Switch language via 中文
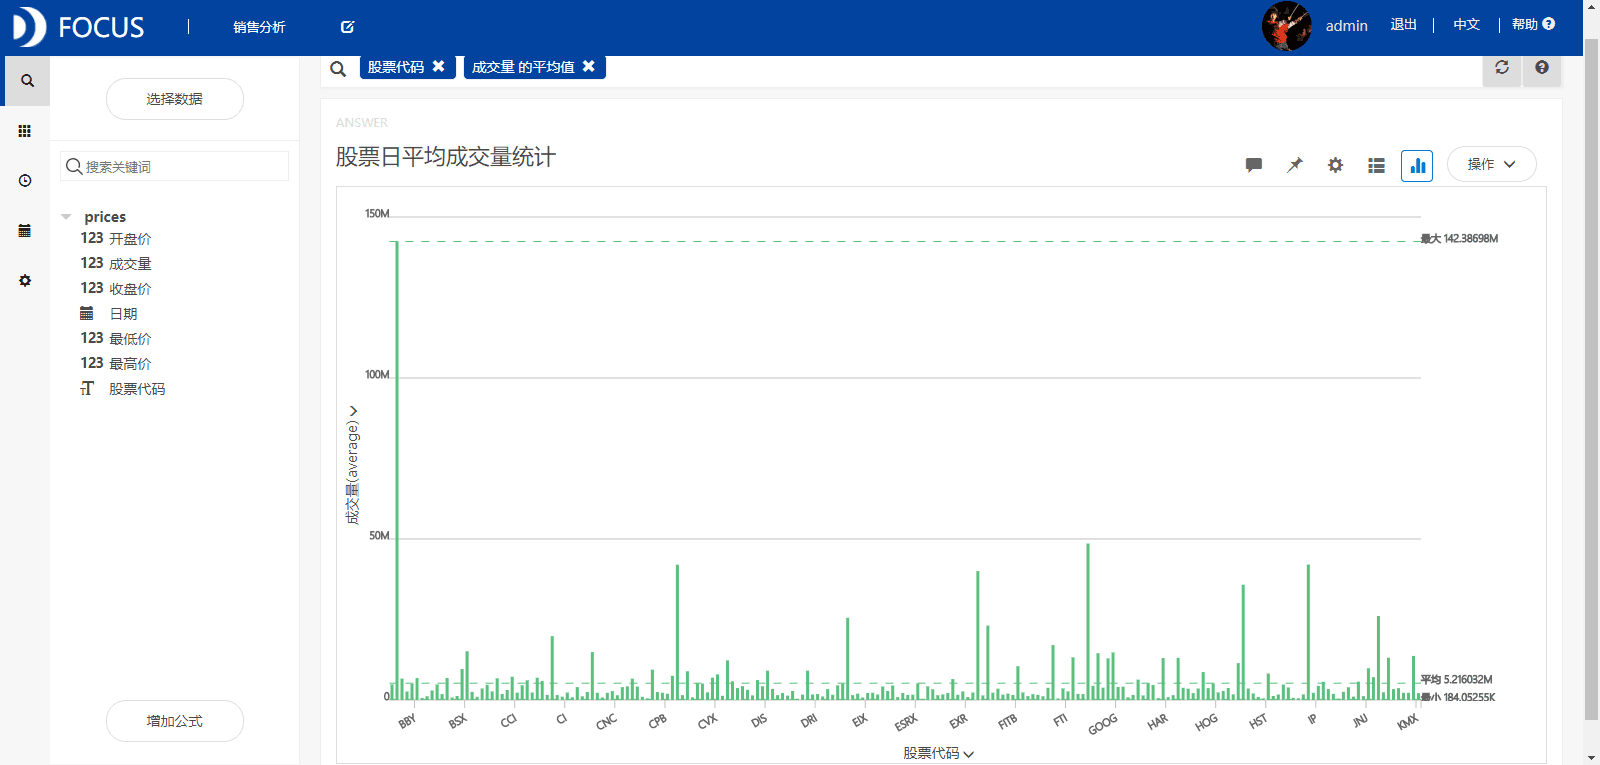This screenshot has height=765, width=1600. pos(1466,24)
